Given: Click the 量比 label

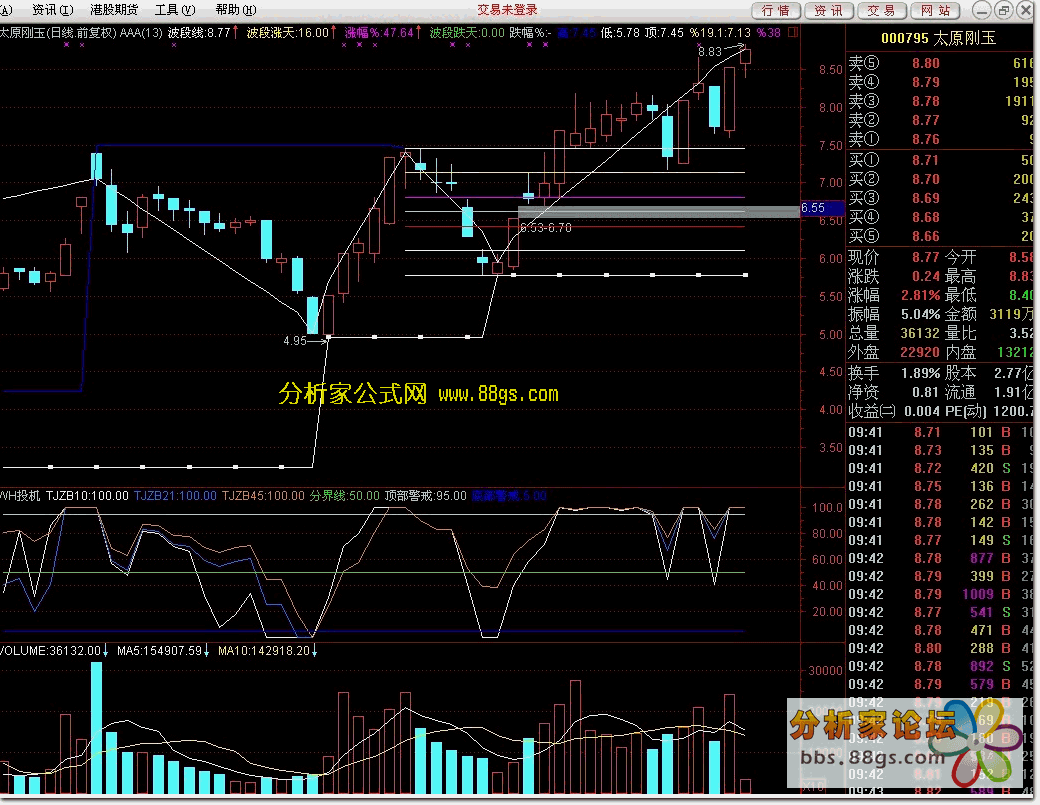Looking at the screenshot, I should tap(960, 334).
